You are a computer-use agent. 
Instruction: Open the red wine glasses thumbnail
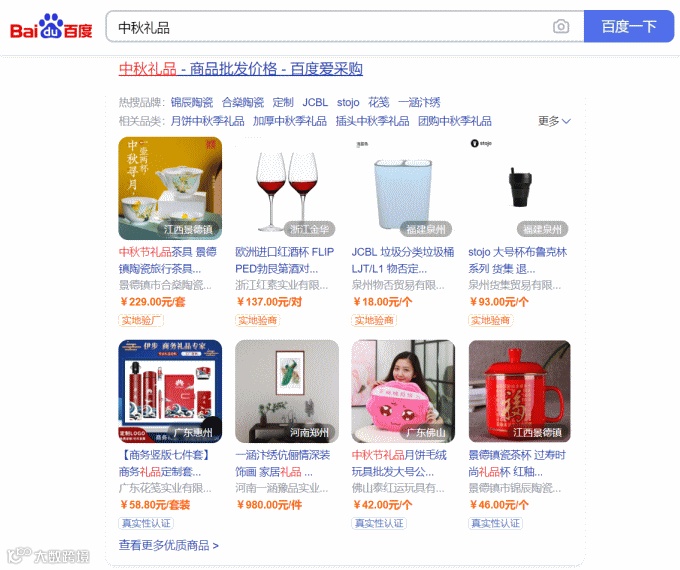tap(287, 188)
